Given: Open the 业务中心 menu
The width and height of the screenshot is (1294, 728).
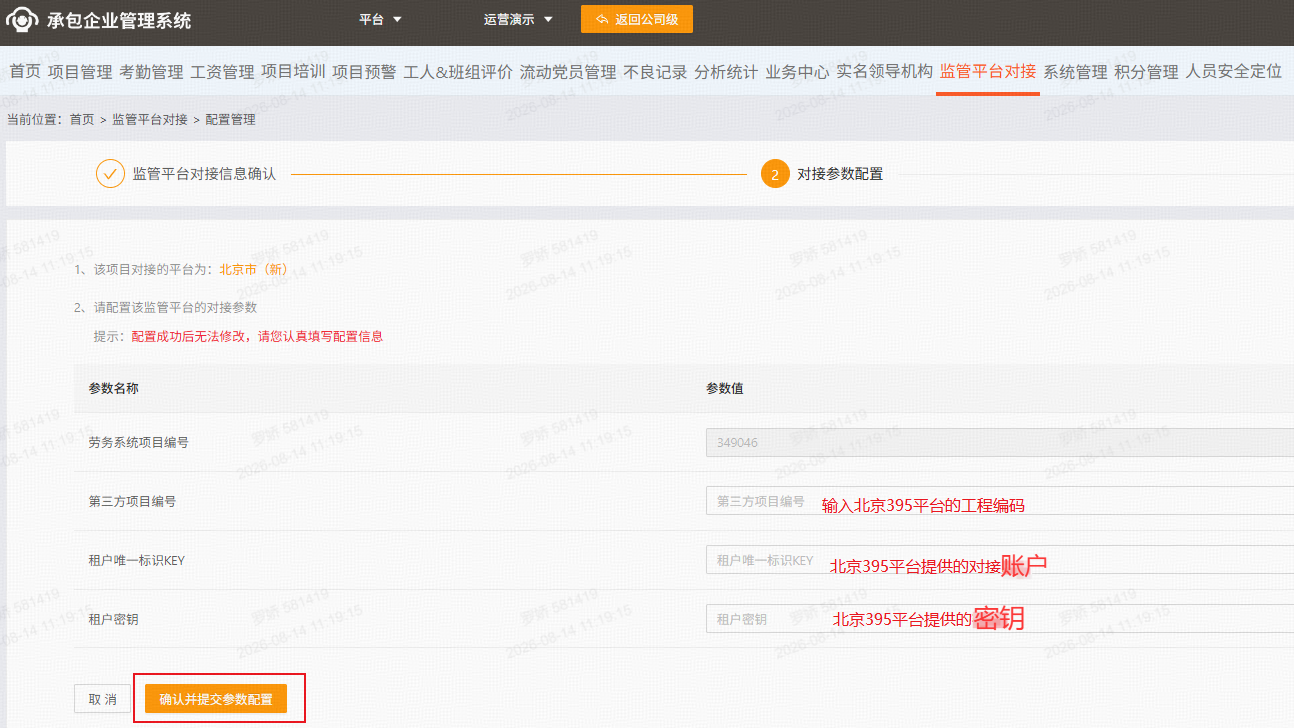Looking at the screenshot, I should coord(797,71).
